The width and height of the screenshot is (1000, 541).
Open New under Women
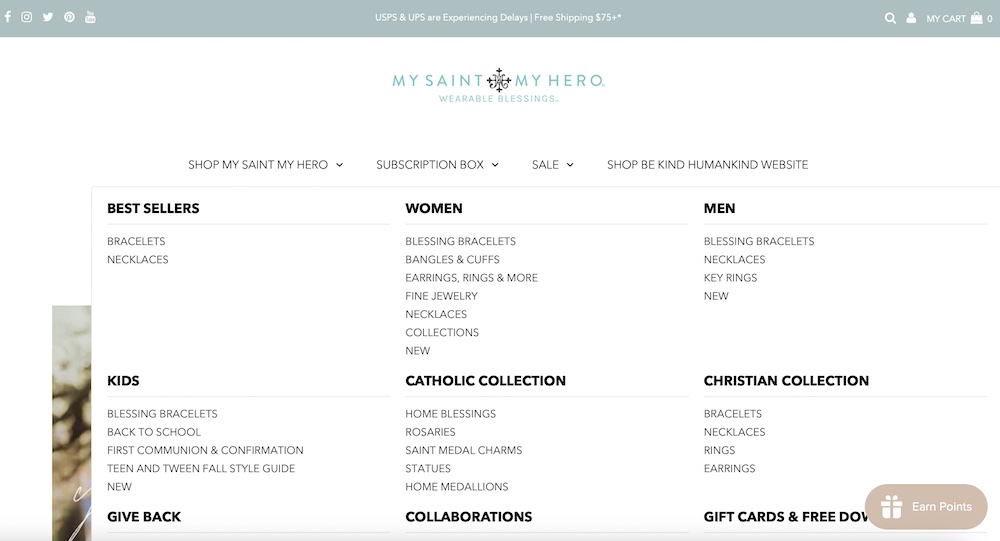tap(418, 351)
